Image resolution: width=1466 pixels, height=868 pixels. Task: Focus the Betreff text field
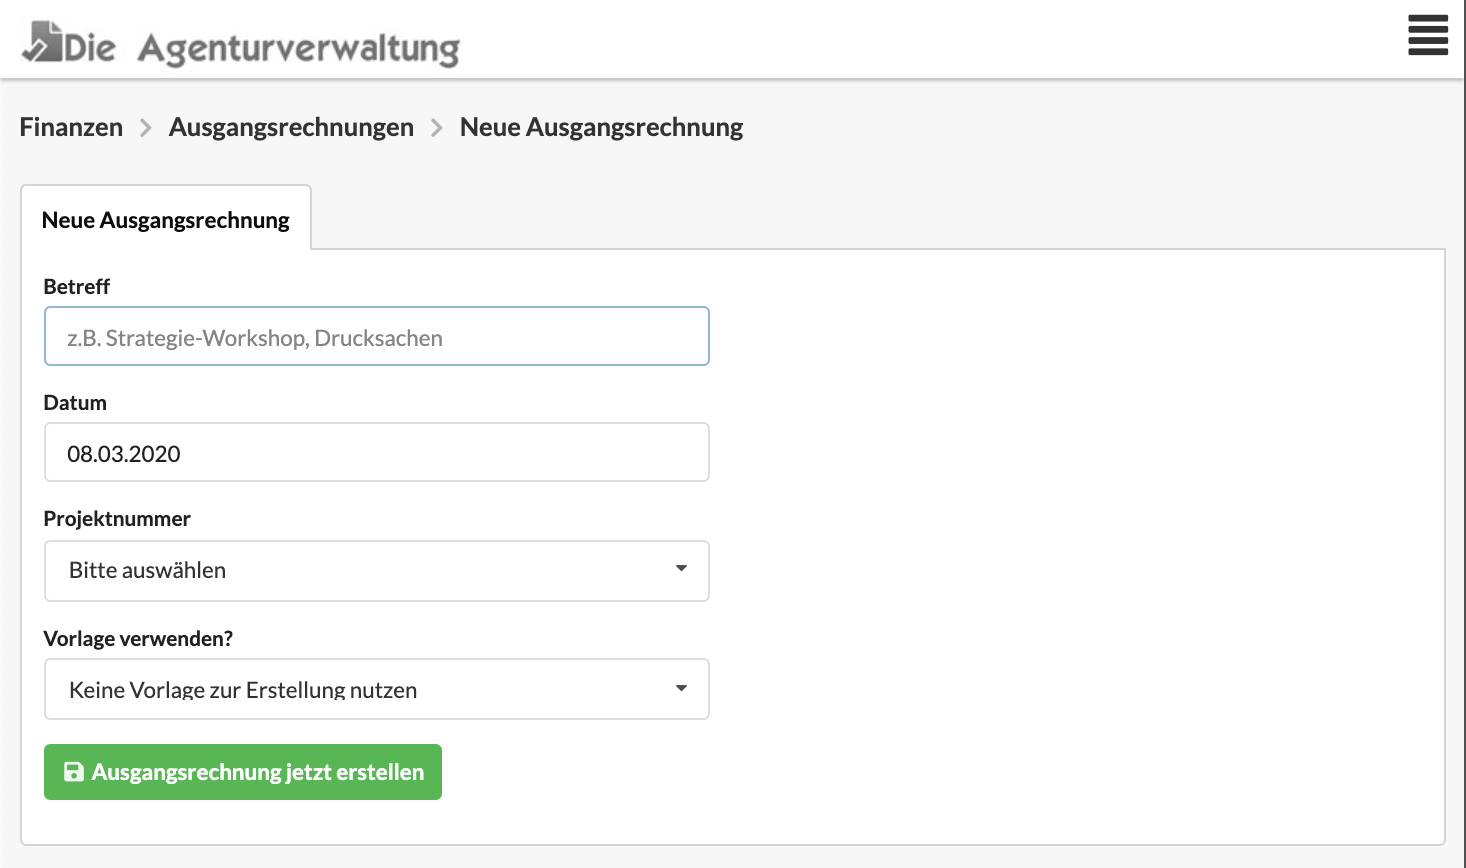point(376,336)
